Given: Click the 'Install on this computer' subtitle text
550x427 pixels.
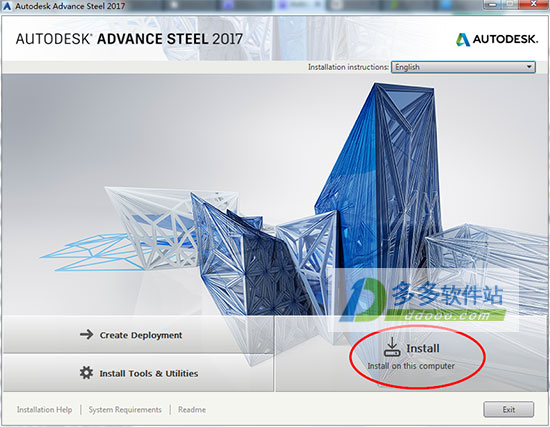Looking at the screenshot, I should (411, 366).
